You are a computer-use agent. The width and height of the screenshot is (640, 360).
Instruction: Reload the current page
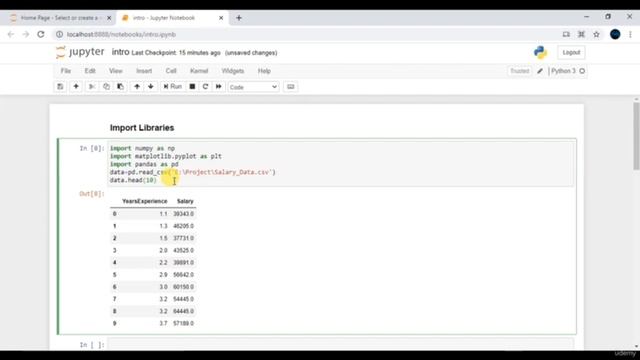point(41,34)
